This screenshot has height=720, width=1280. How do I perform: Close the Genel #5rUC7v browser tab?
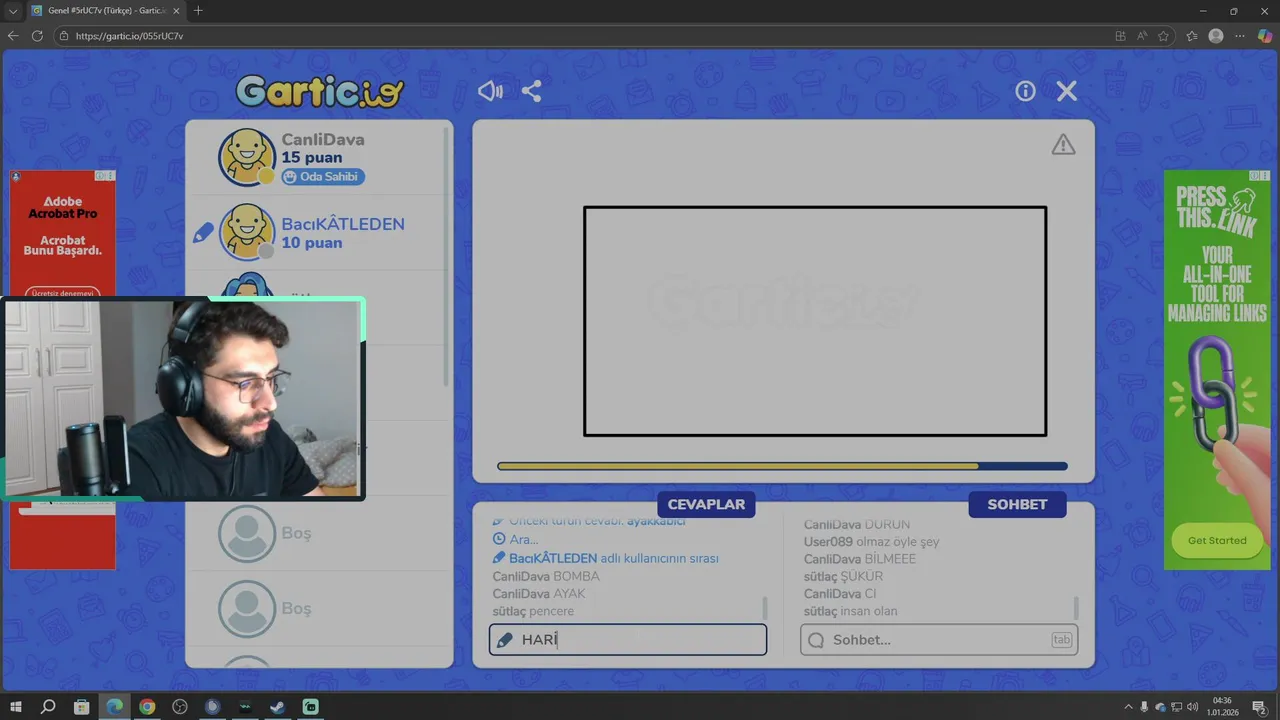[x=178, y=11]
